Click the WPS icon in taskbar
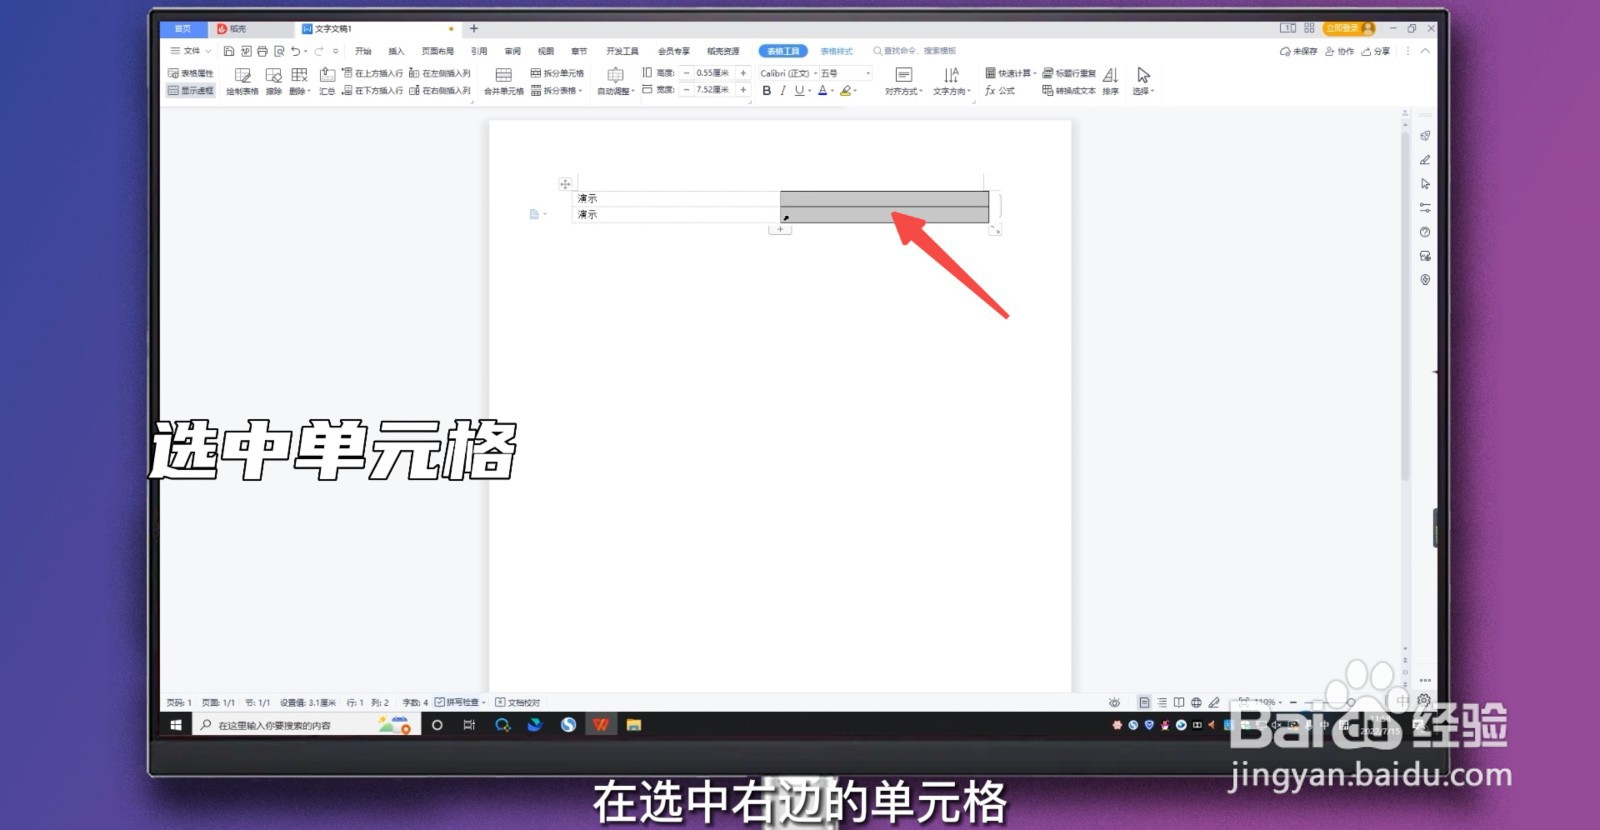 pyautogui.click(x=600, y=725)
